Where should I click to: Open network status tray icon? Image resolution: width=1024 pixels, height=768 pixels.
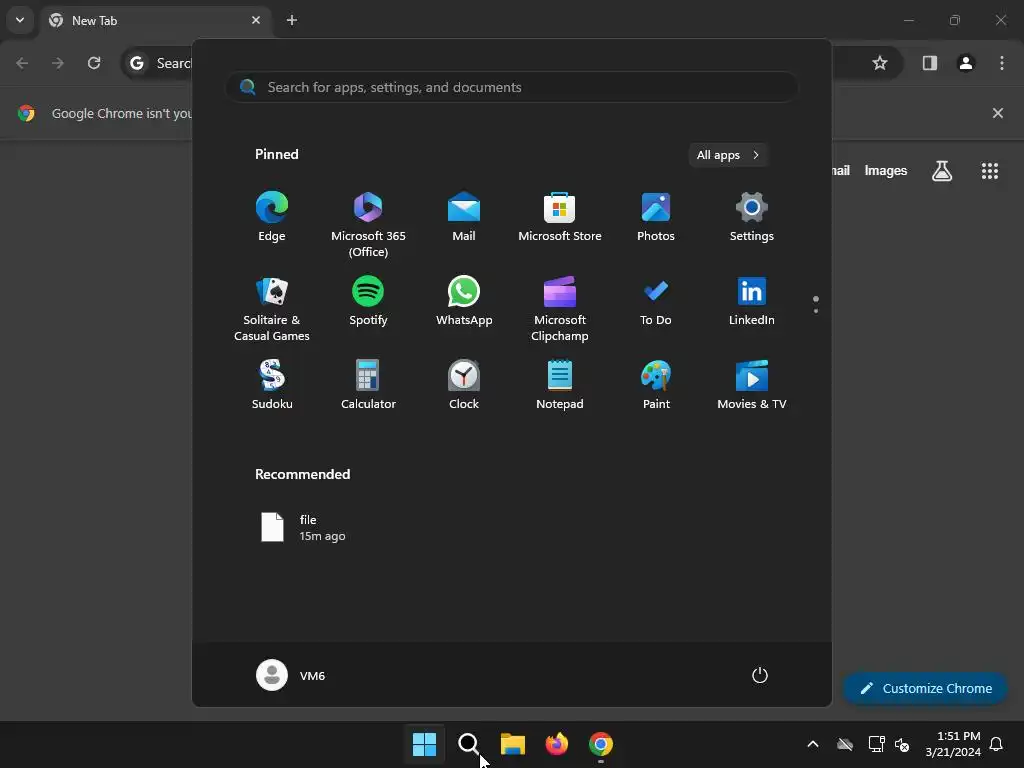(876, 743)
